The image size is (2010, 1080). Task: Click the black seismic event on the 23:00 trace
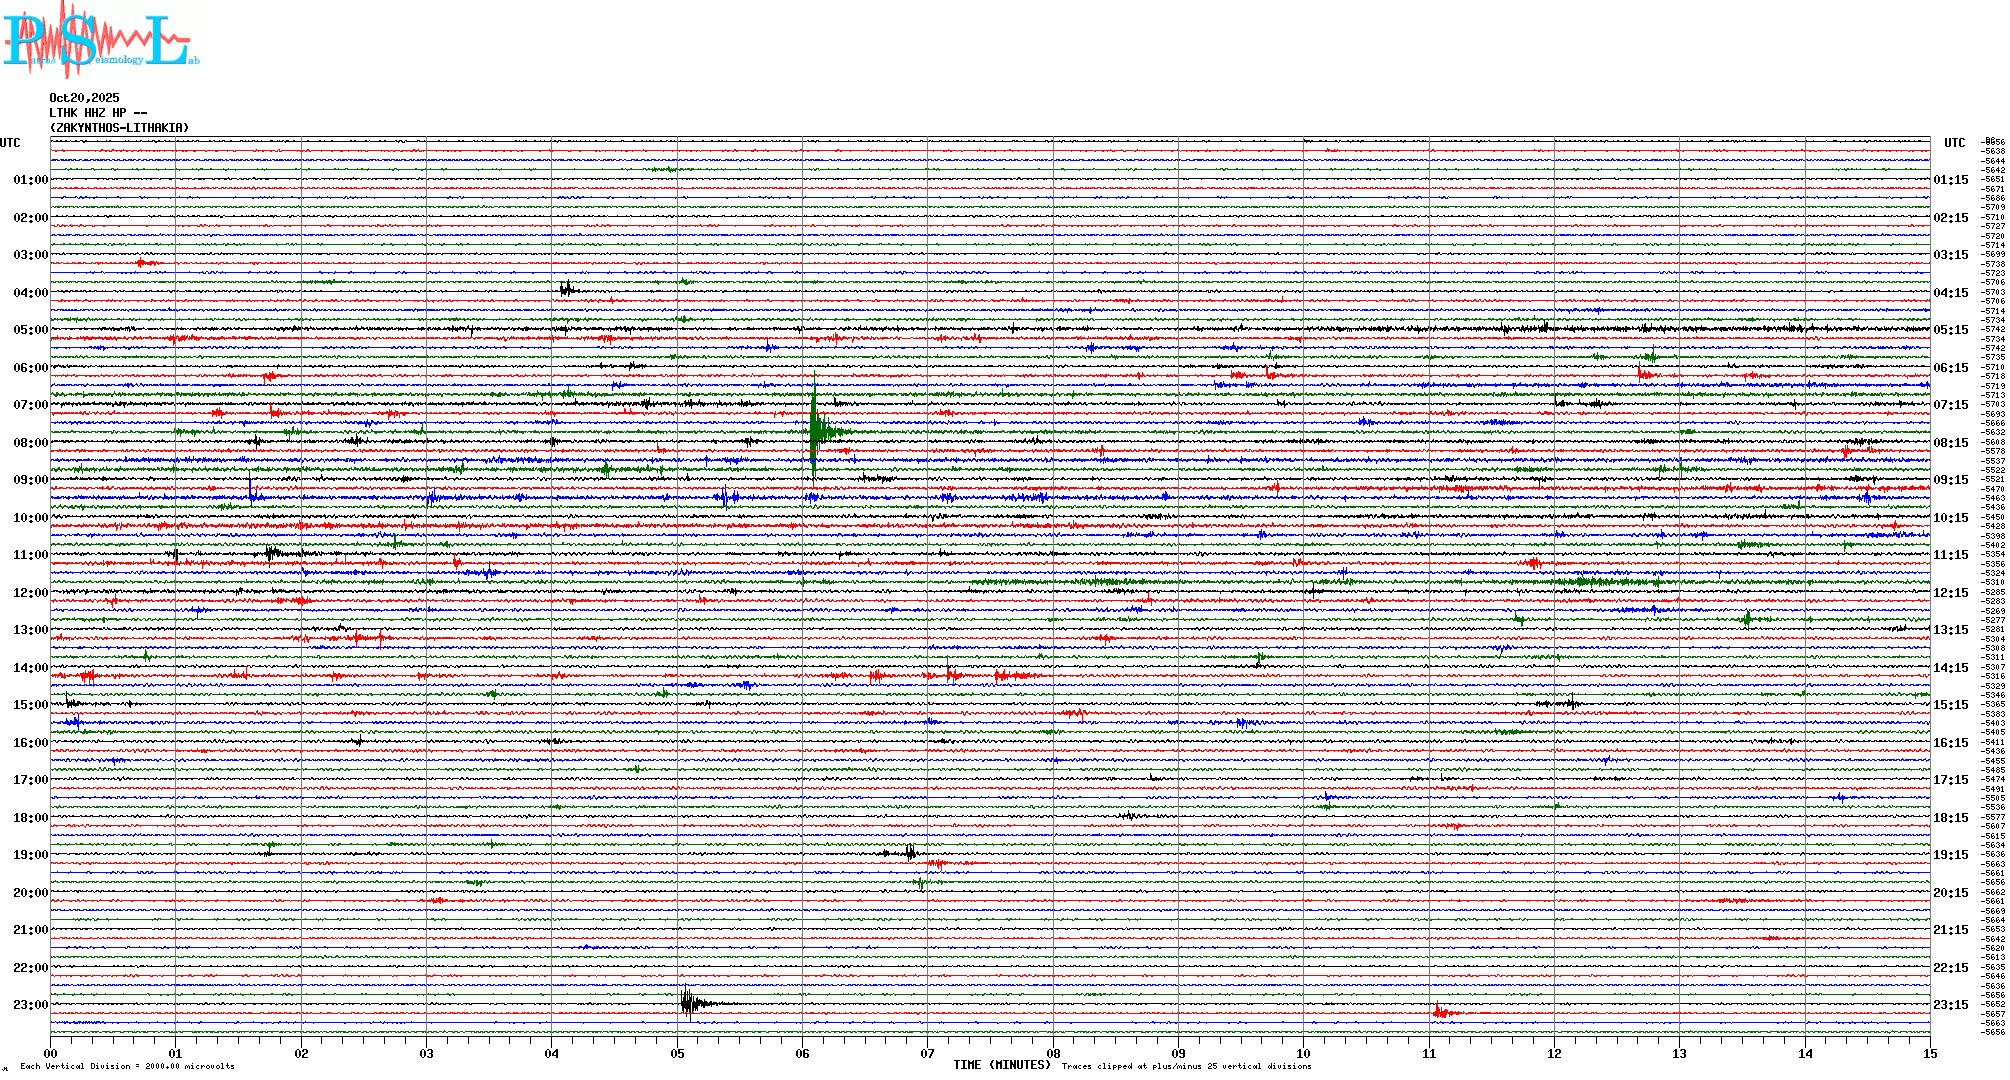coord(689,1003)
